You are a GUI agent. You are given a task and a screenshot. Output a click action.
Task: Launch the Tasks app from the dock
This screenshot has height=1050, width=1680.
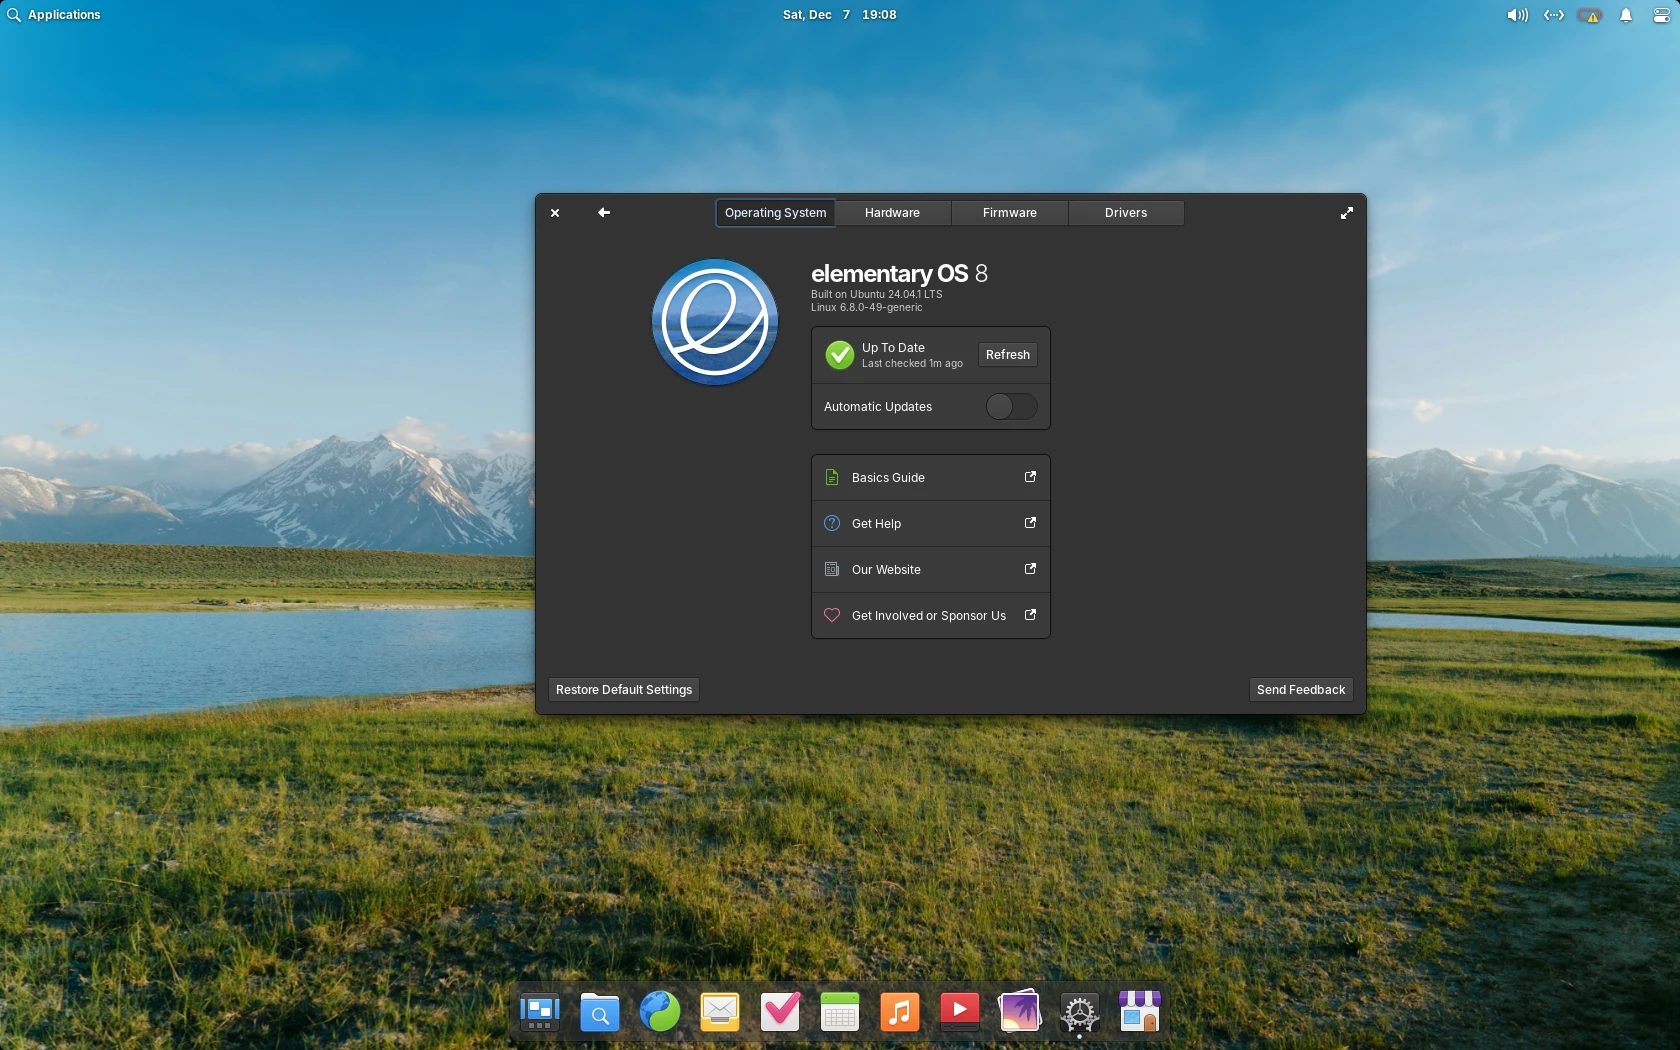click(x=780, y=1012)
